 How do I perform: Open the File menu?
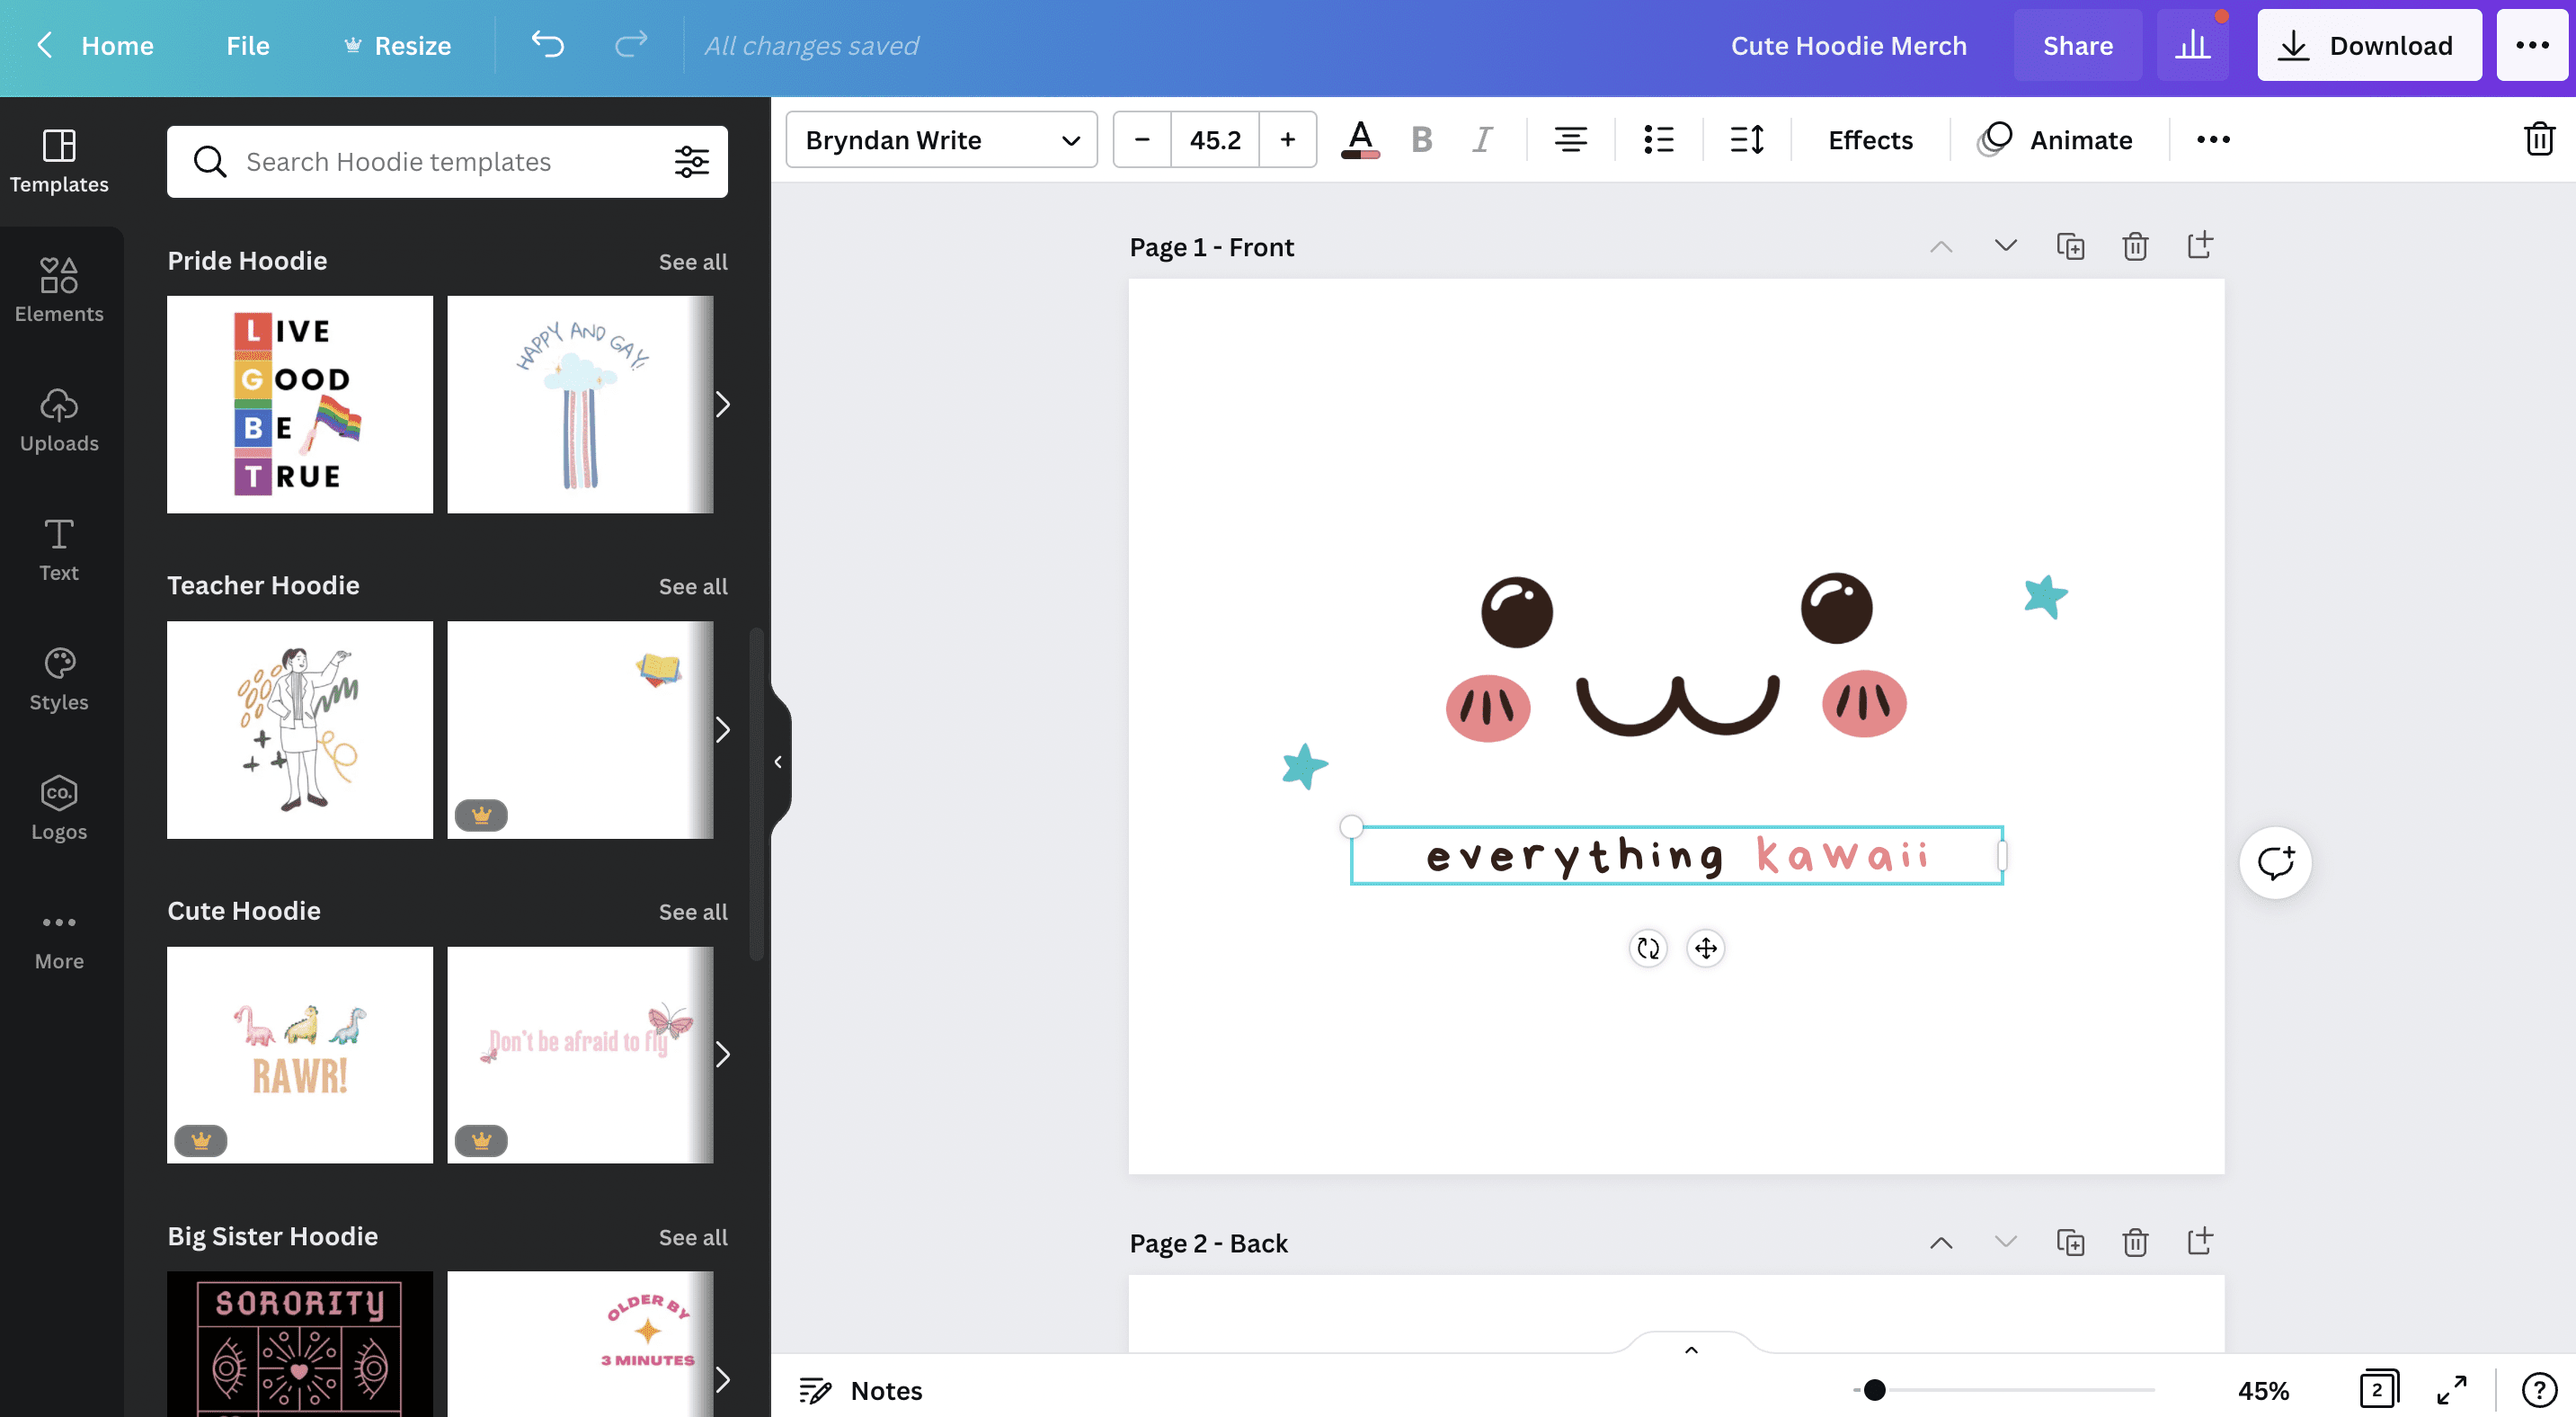tap(246, 45)
